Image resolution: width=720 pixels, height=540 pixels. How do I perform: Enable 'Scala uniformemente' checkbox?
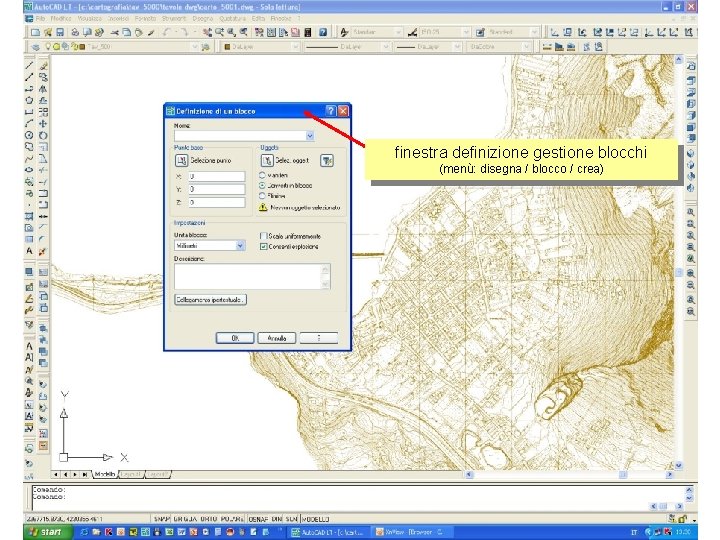(264, 236)
